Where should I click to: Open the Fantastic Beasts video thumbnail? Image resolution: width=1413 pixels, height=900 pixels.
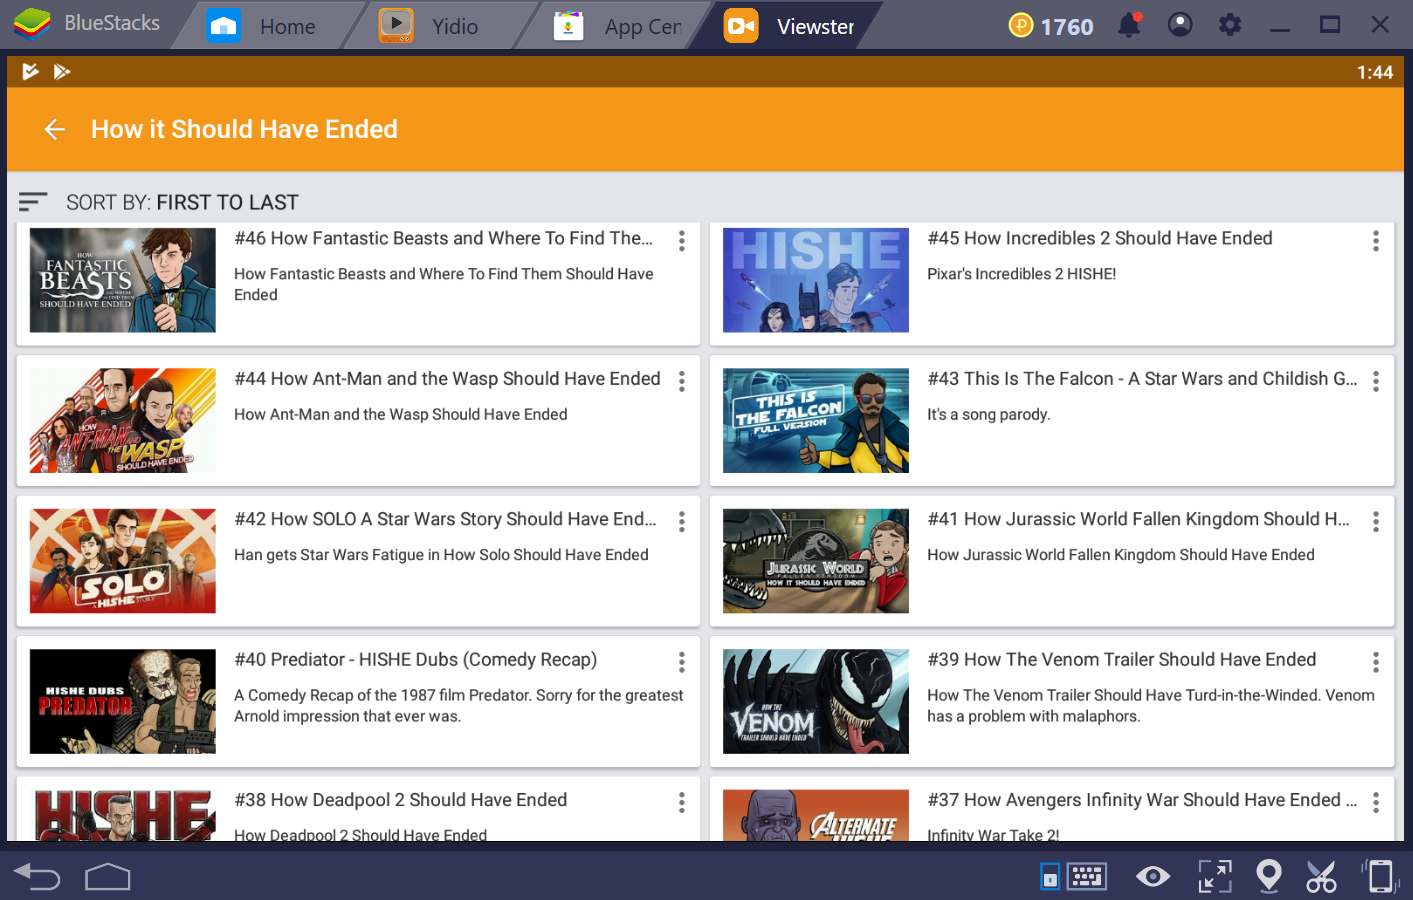pos(123,280)
